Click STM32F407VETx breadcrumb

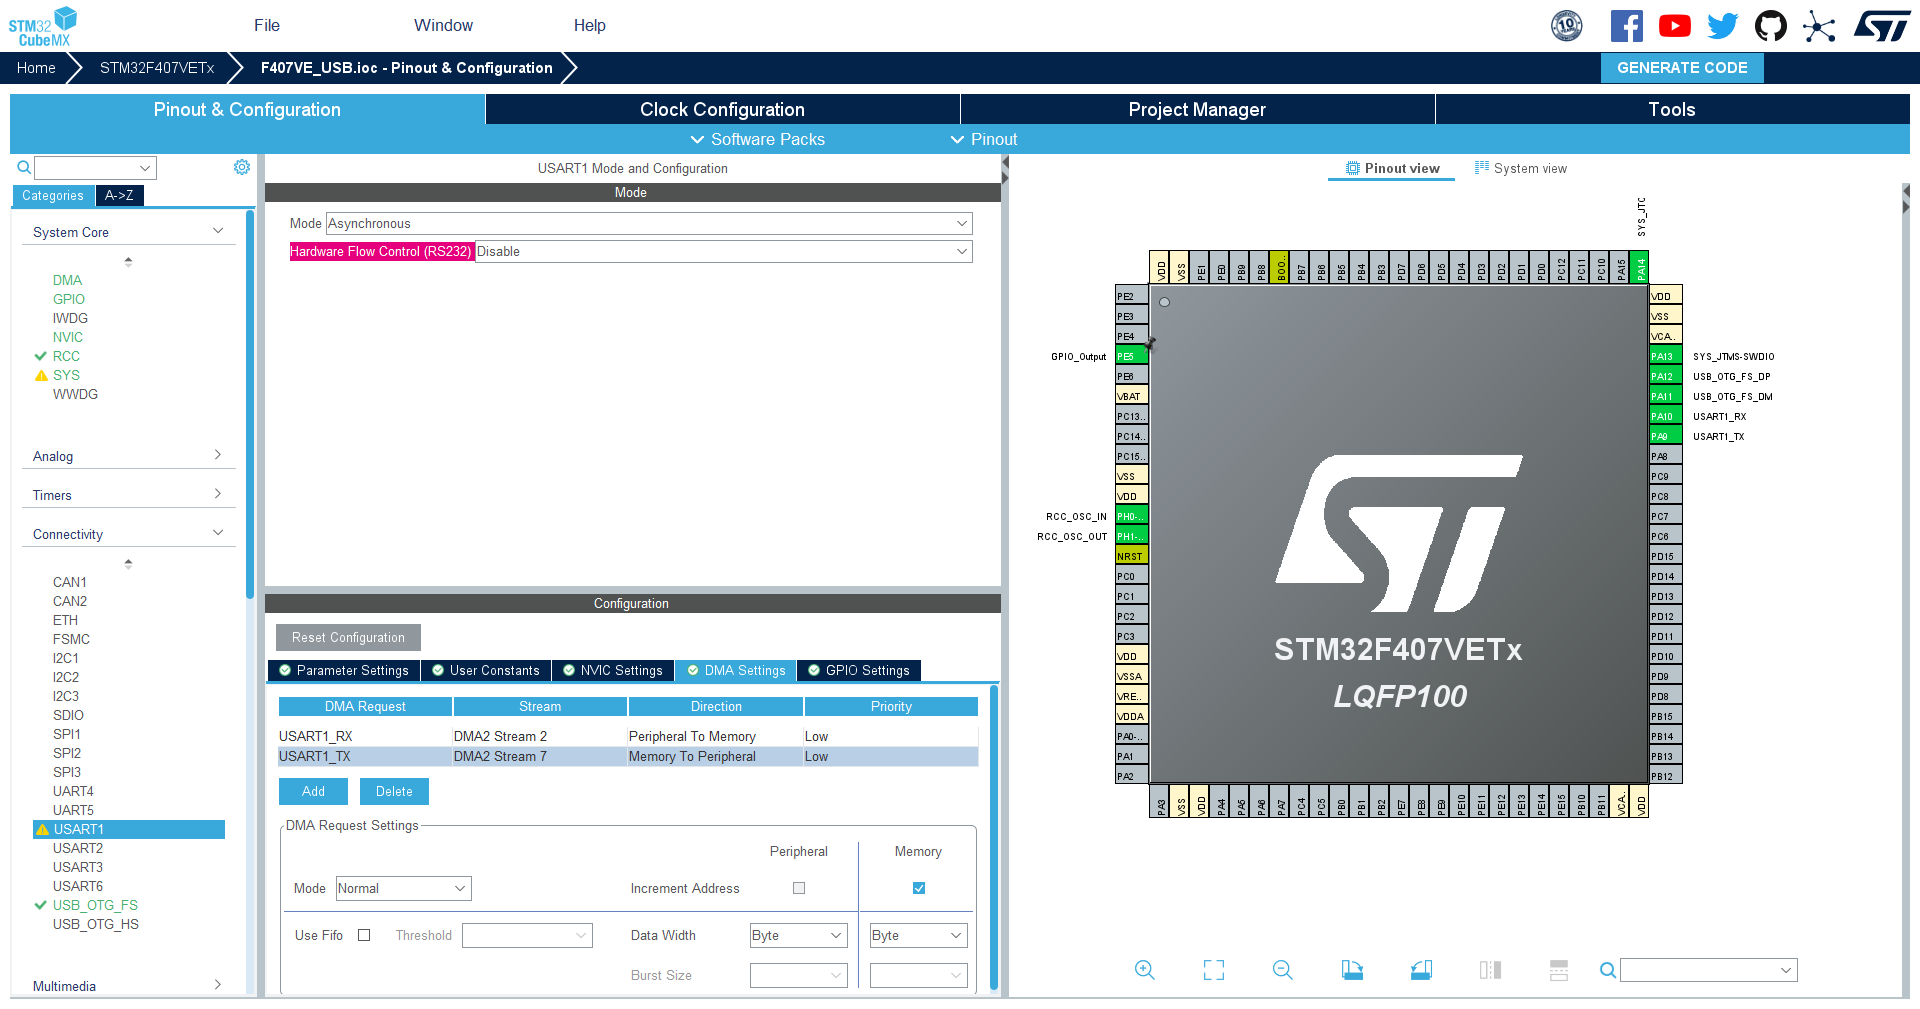click(157, 68)
